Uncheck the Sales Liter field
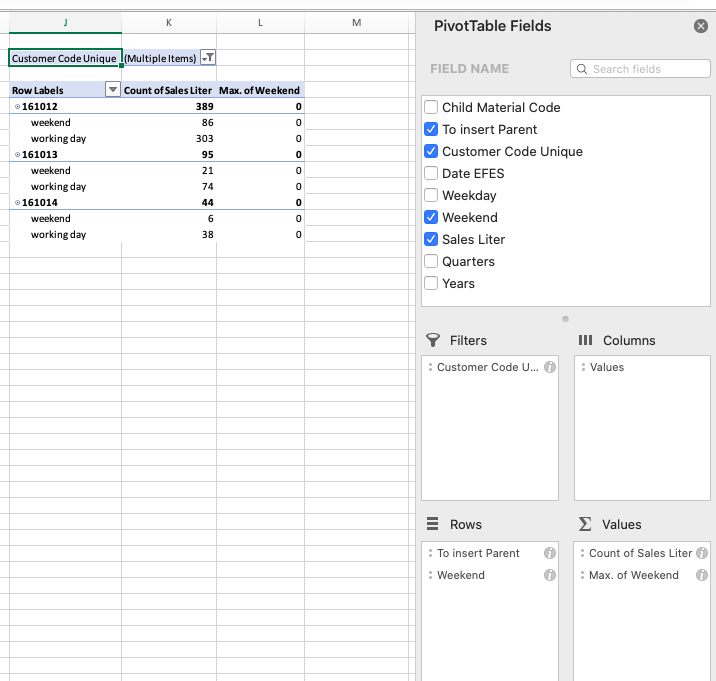Image resolution: width=716 pixels, height=681 pixels. [431, 239]
